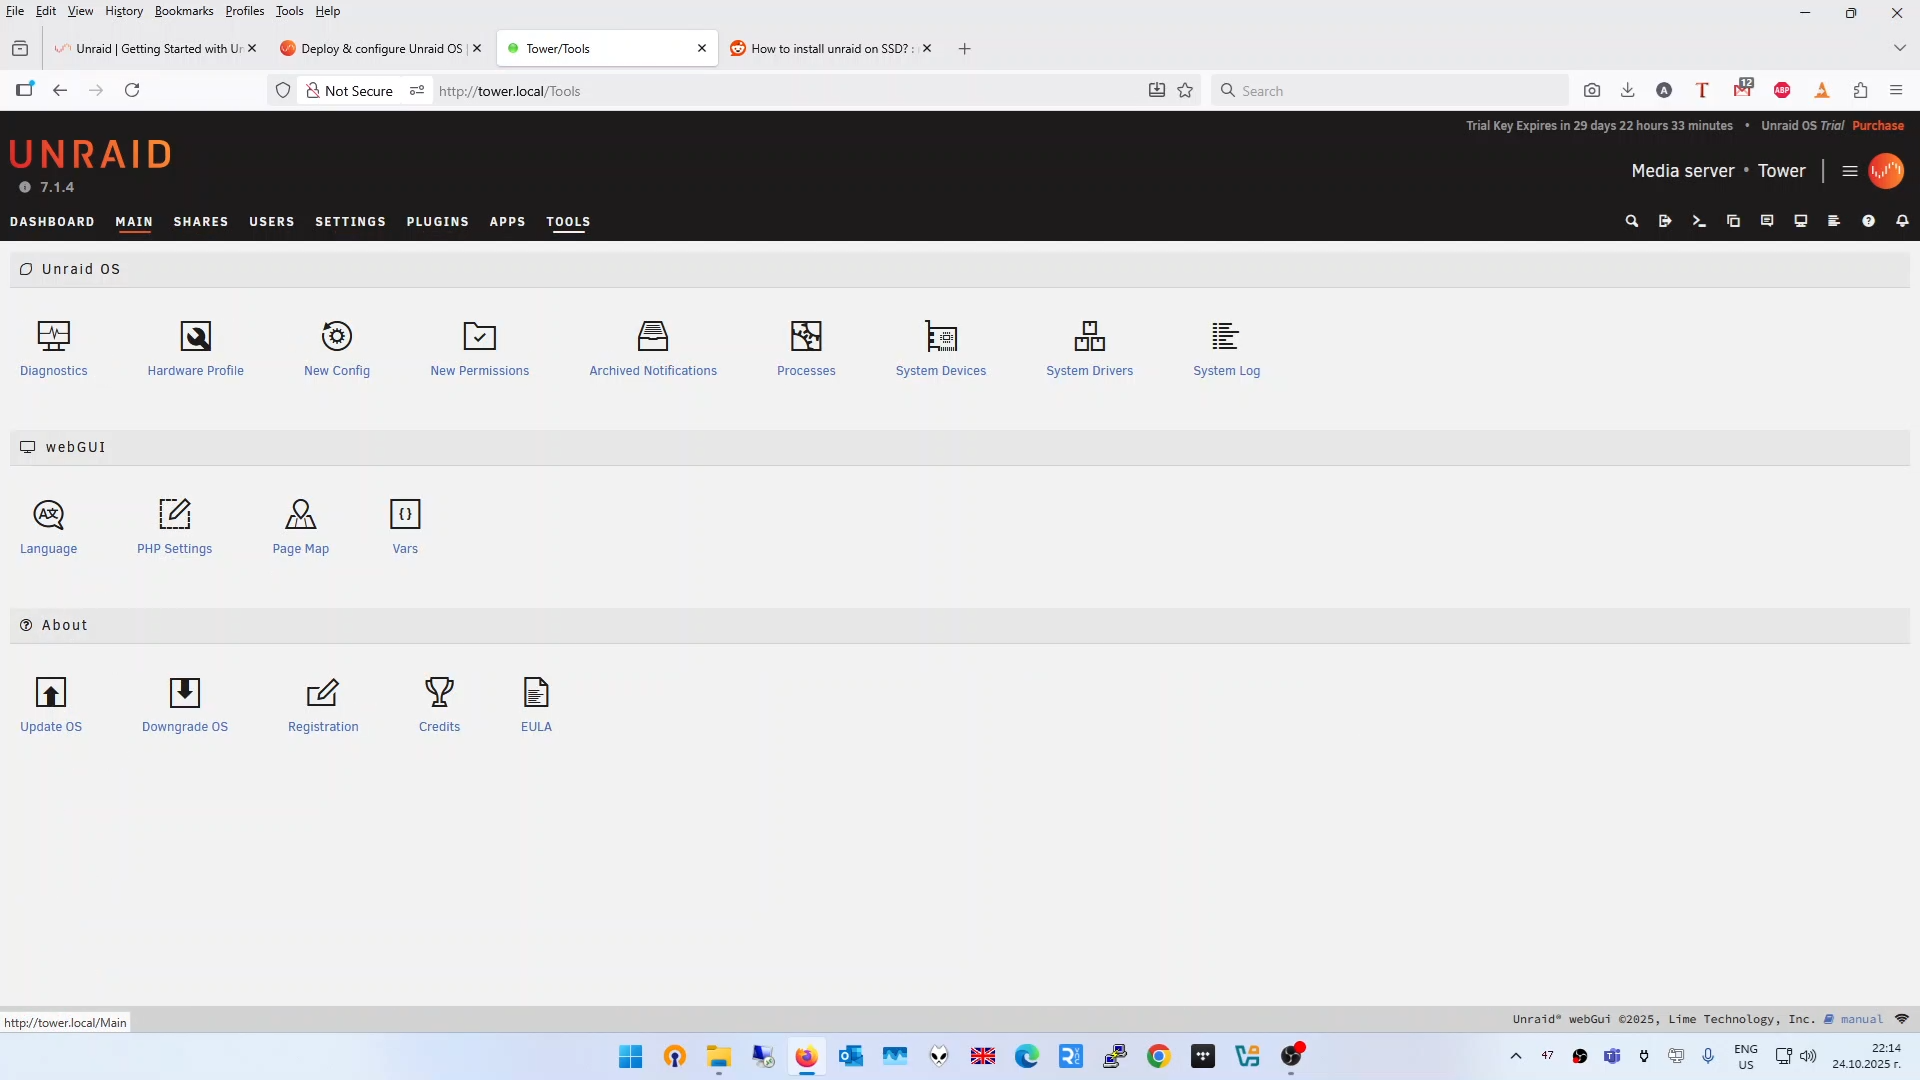Click the Purchase link

coord(1877,126)
